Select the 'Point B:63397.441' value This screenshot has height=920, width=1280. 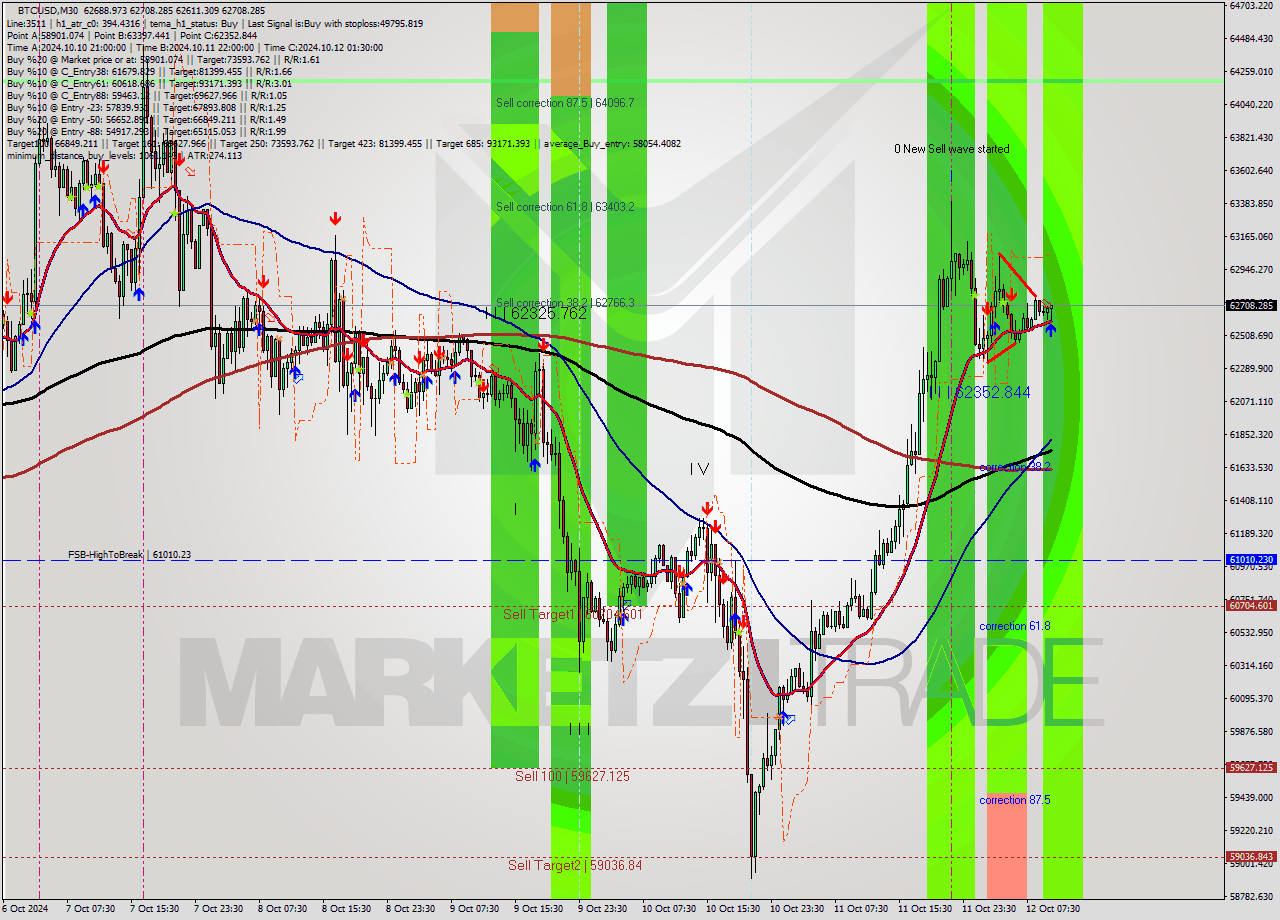click(x=132, y=35)
